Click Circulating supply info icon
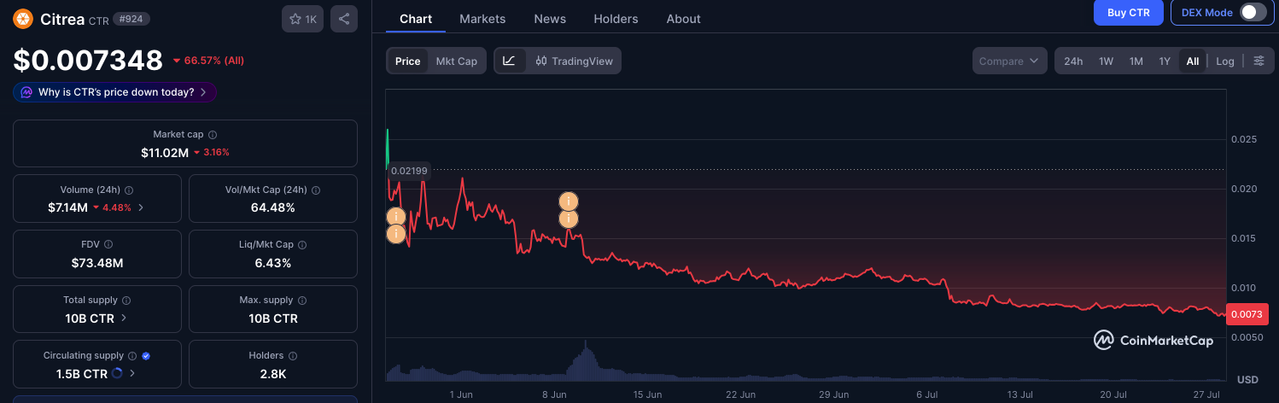Viewport: 1279px width, 403px height. 133,355
